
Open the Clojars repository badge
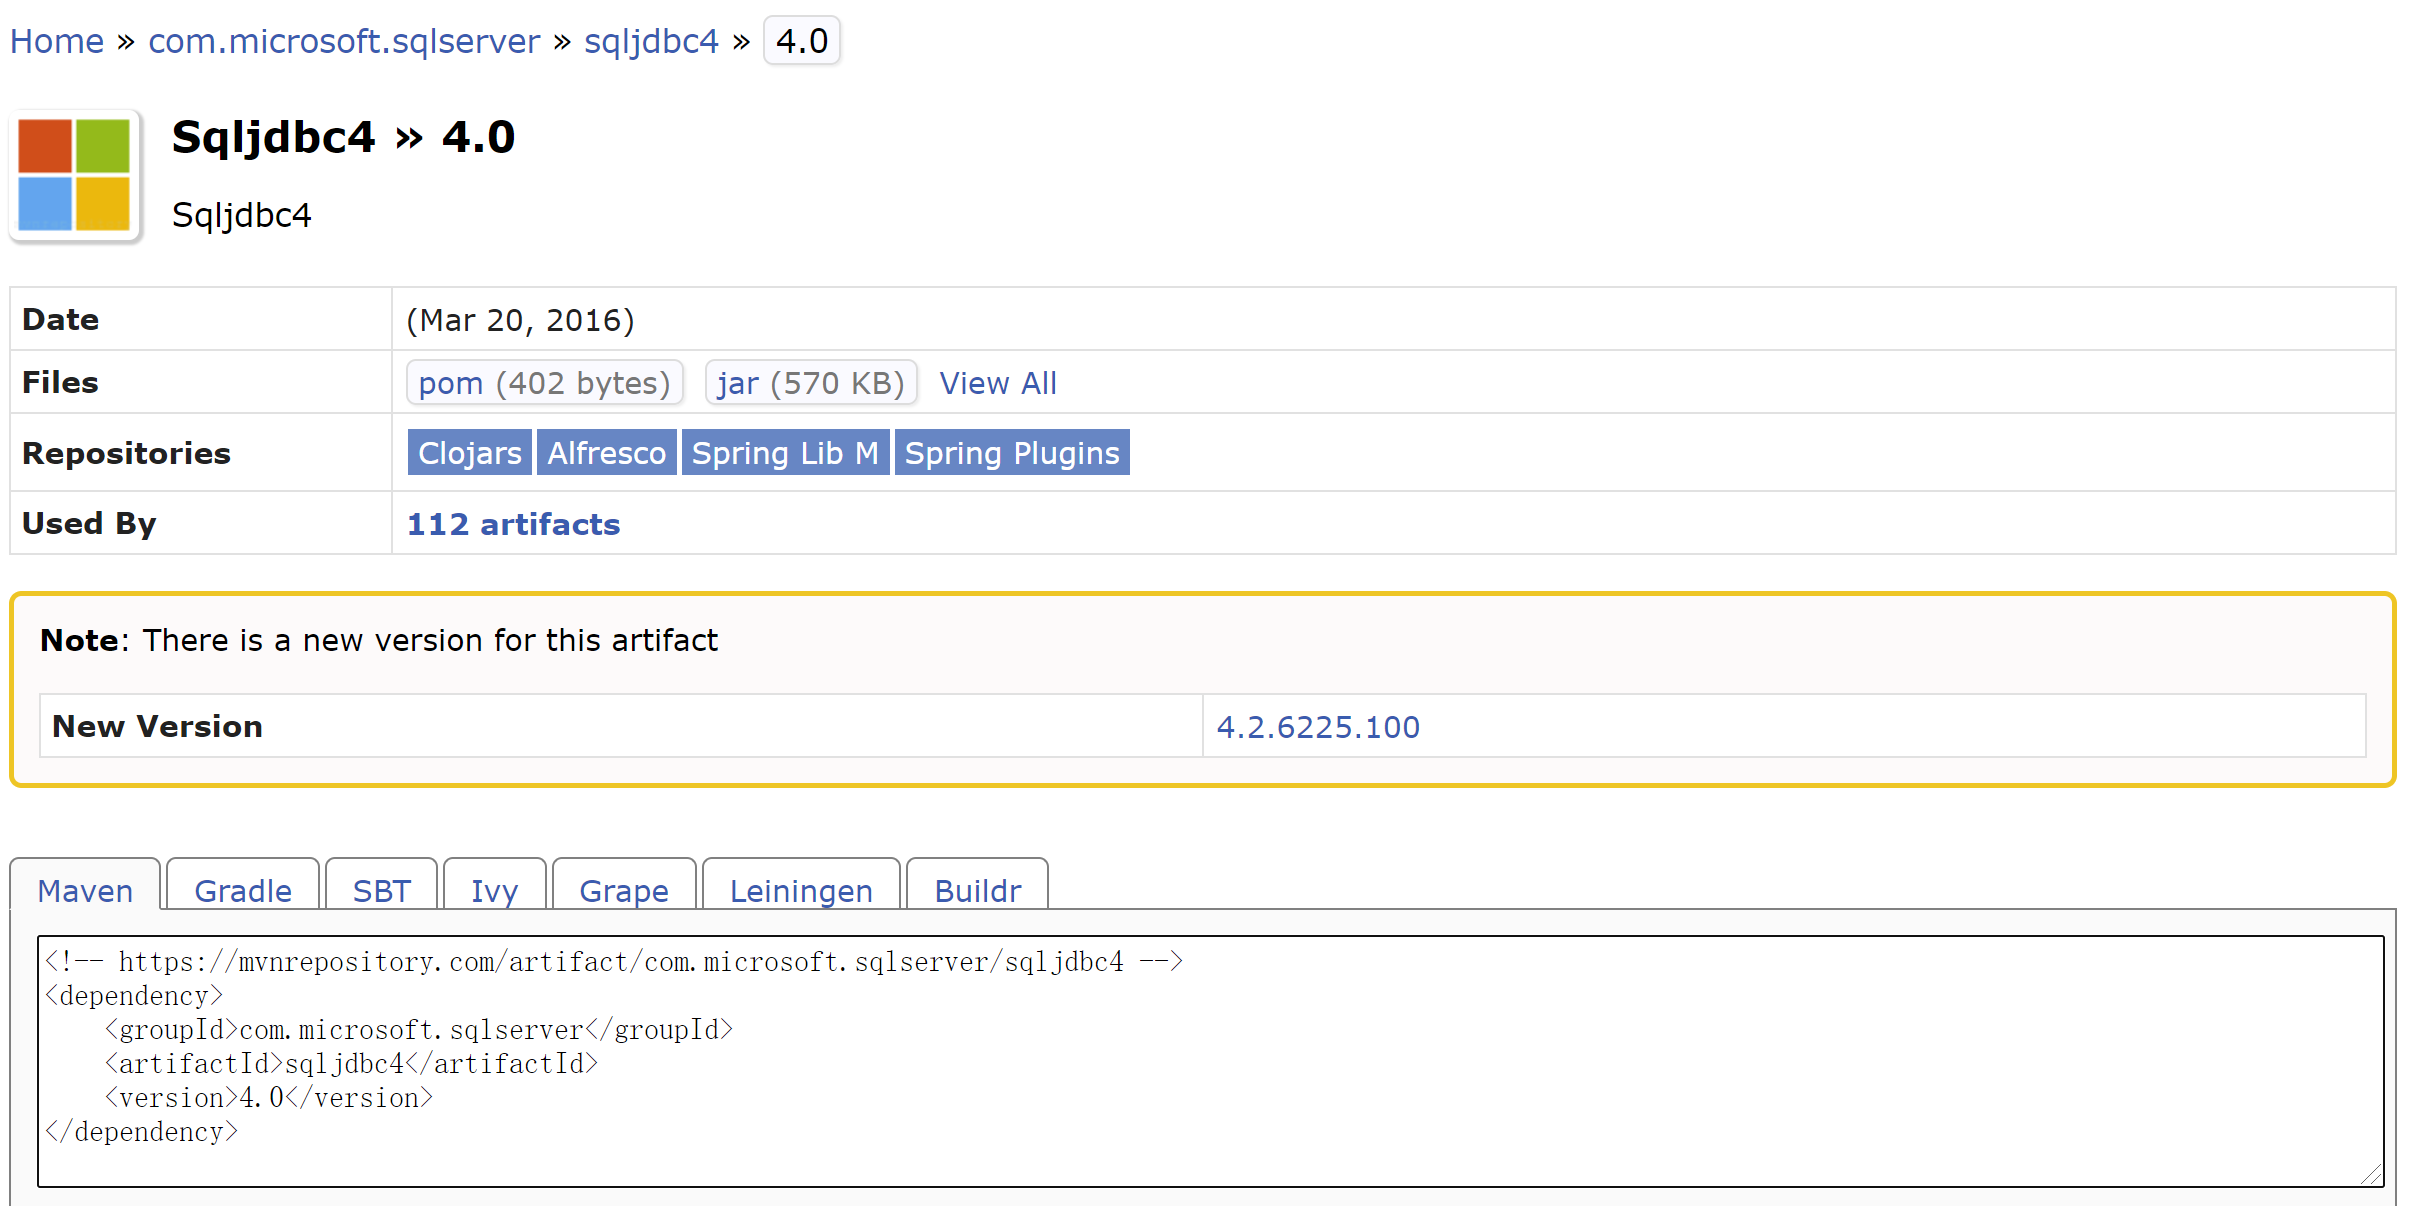[469, 452]
